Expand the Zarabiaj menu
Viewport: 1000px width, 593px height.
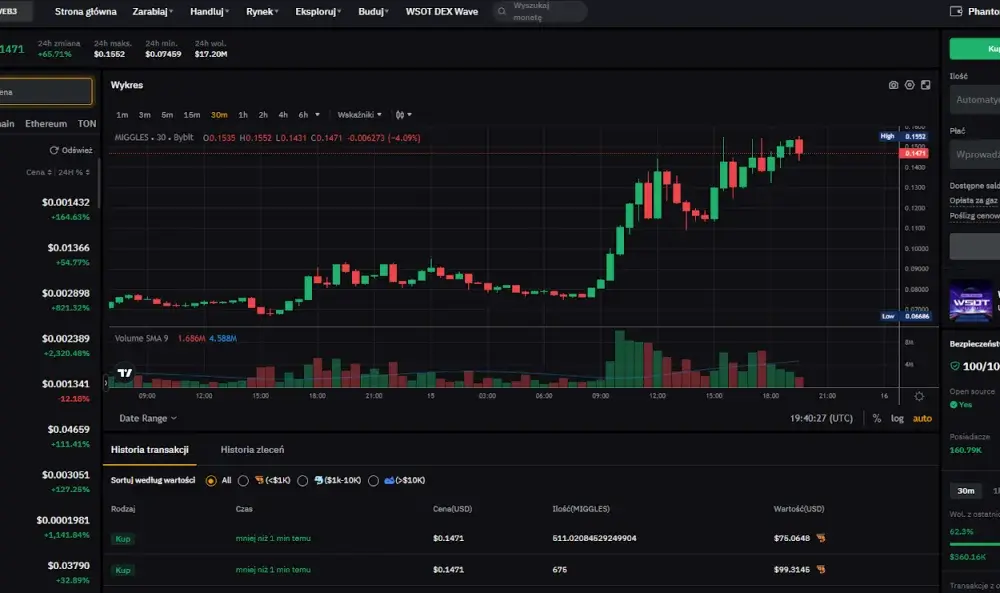tap(152, 11)
